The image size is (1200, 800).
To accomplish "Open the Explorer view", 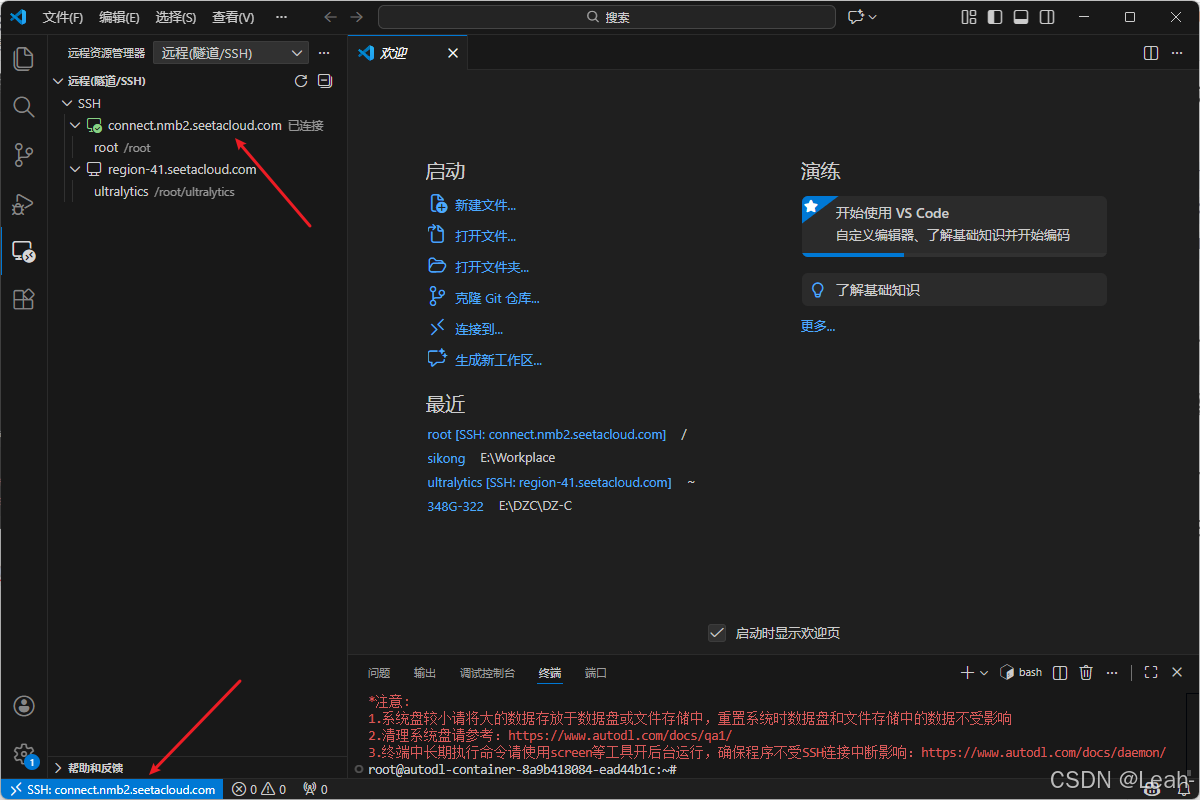I will pyautogui.click(x=23, y=58).
